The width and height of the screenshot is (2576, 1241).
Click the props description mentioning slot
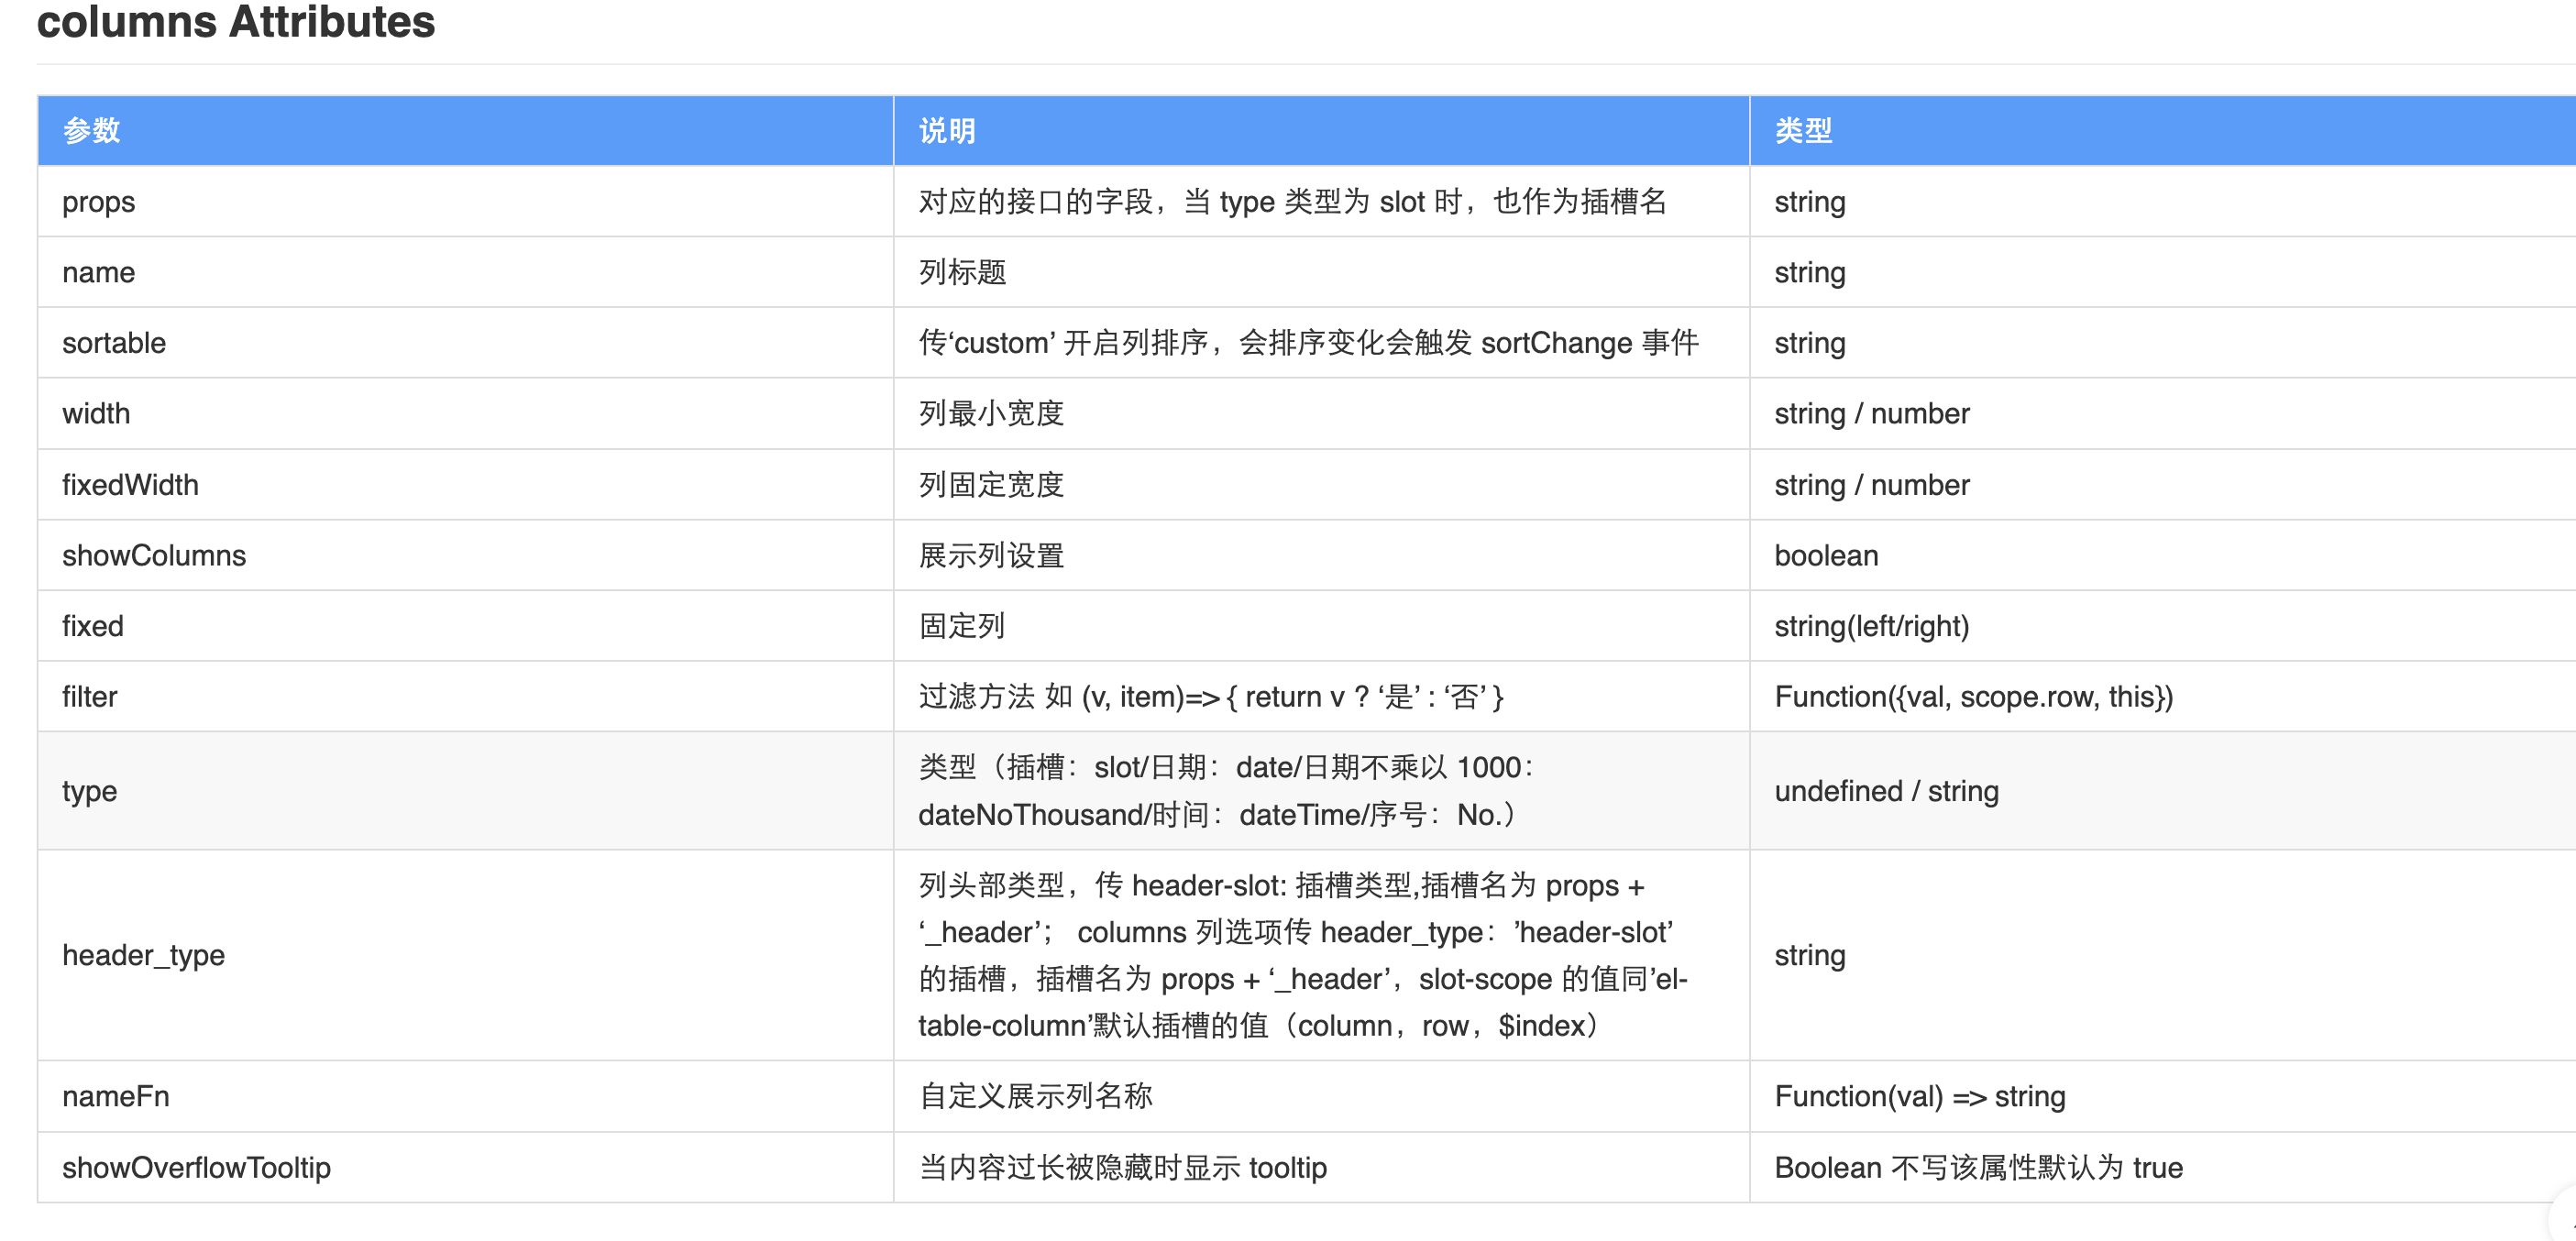pos(1292,202)
